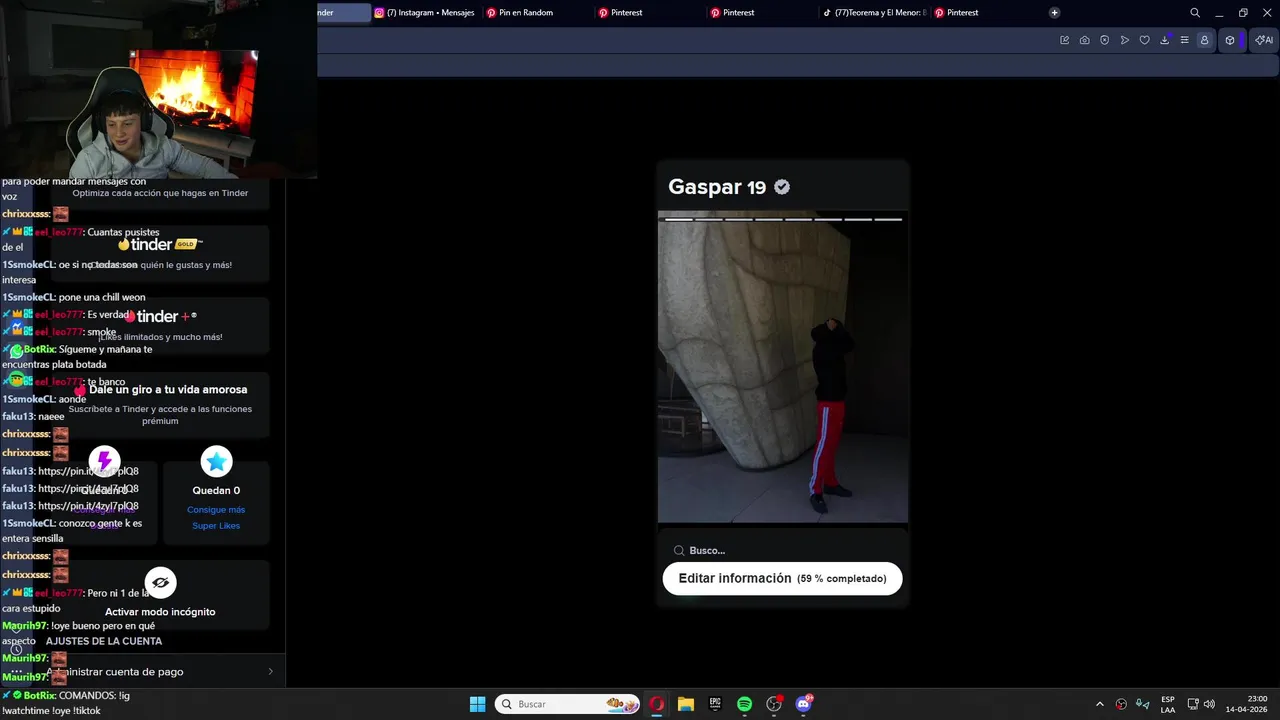Open the Instagram Mensajes browser tab
This screenshot has height=720, width=1280.
(x=426, y=13)
